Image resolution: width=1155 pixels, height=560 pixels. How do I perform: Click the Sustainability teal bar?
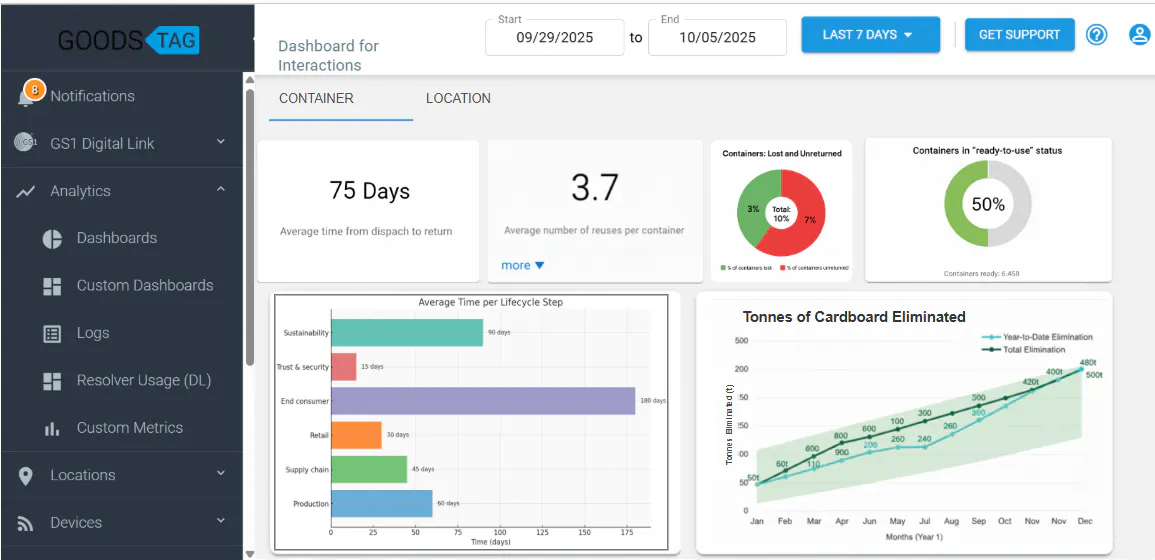tap(407, 332)
